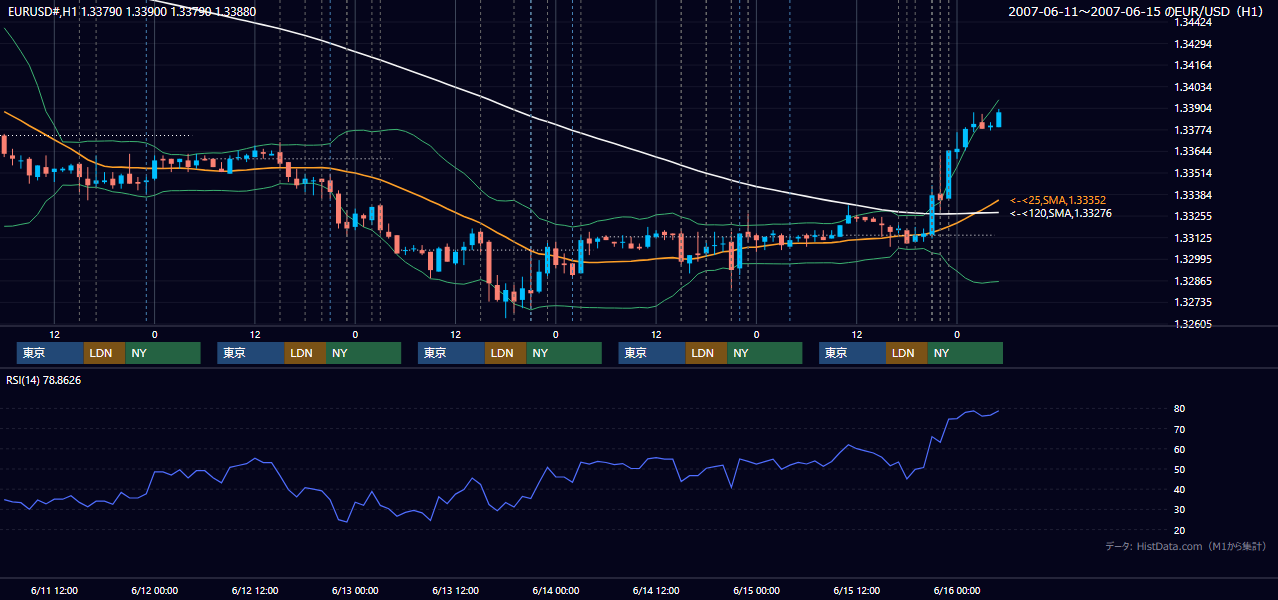The height and width of the screenshot is (600, 1278).
Task: Select the 6/11 12:00 time axis label
Action: coord(54,591)
